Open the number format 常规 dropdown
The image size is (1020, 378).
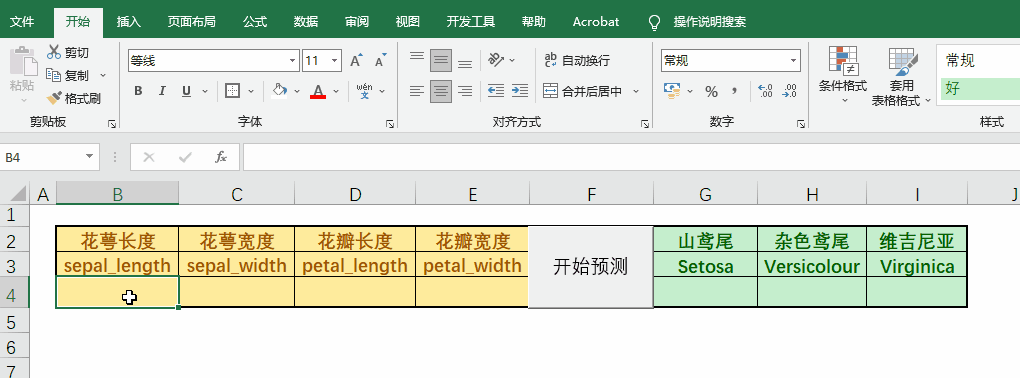click(794, 61)
